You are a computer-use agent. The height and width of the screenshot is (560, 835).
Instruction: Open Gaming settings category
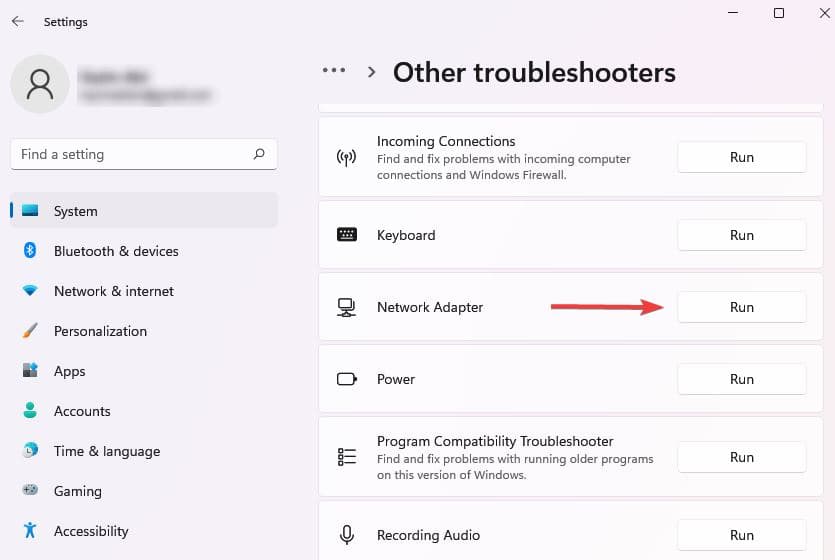(x=144, y=491)
